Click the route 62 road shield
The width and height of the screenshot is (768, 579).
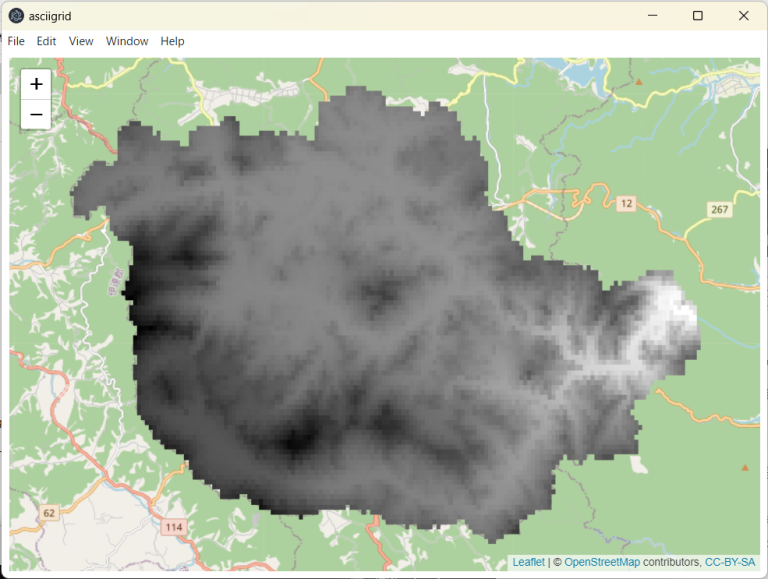pyautogui.click(x=48, y=513)
